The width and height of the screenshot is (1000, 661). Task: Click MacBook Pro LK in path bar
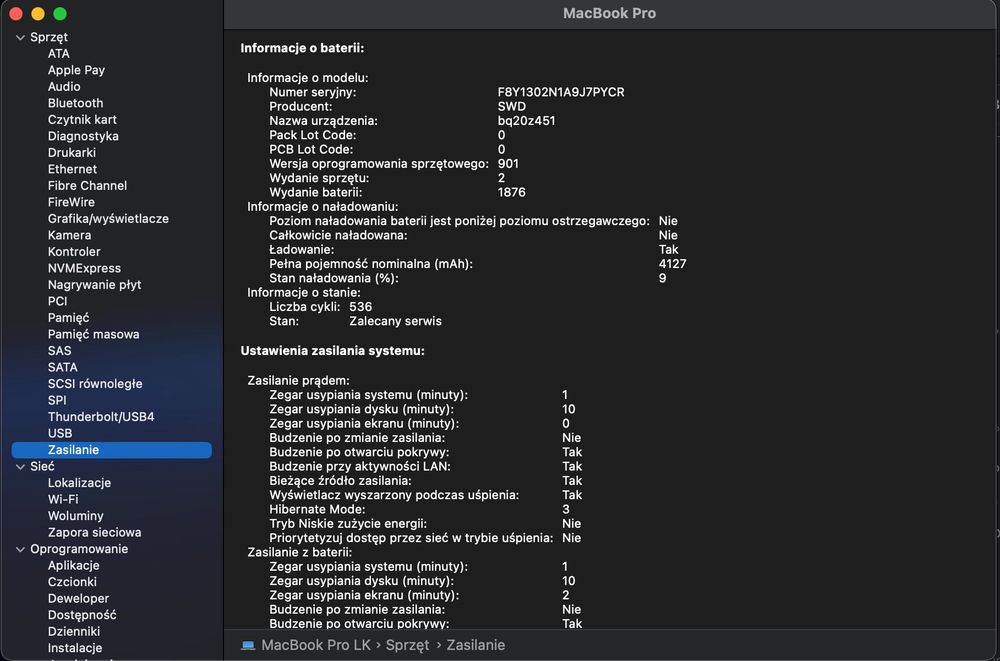[x=316, y=645]
